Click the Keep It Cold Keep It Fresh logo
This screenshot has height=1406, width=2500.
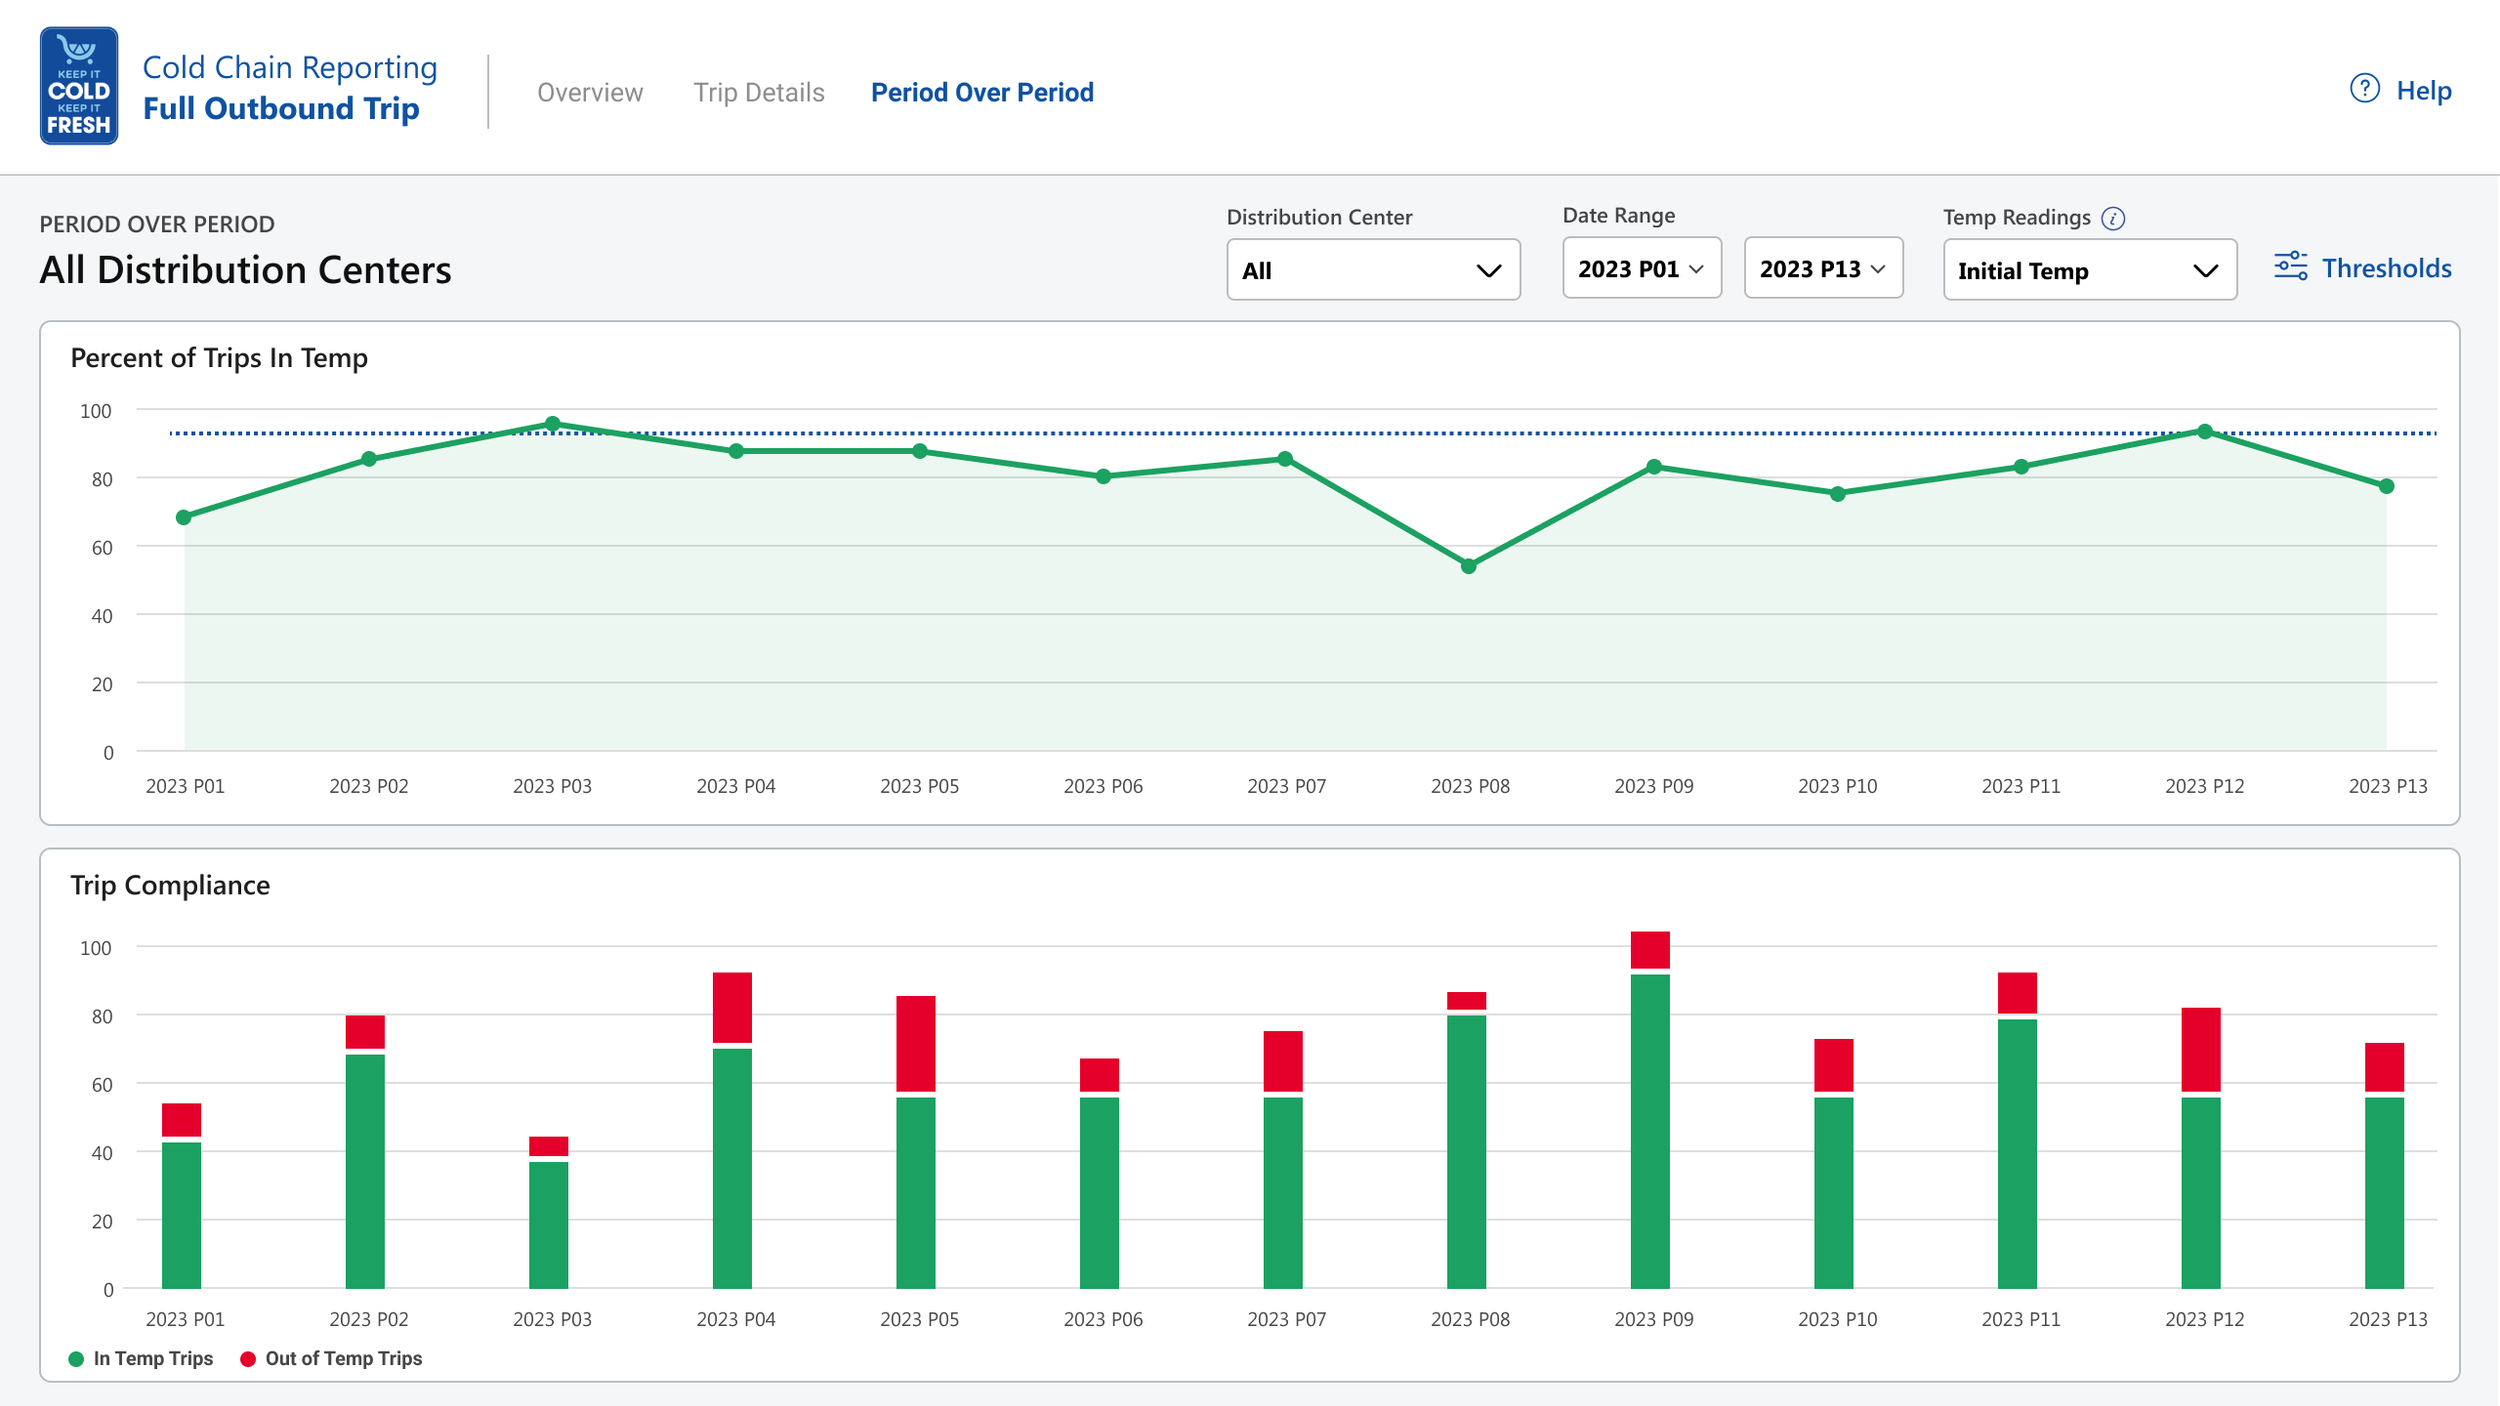point(79,86)
